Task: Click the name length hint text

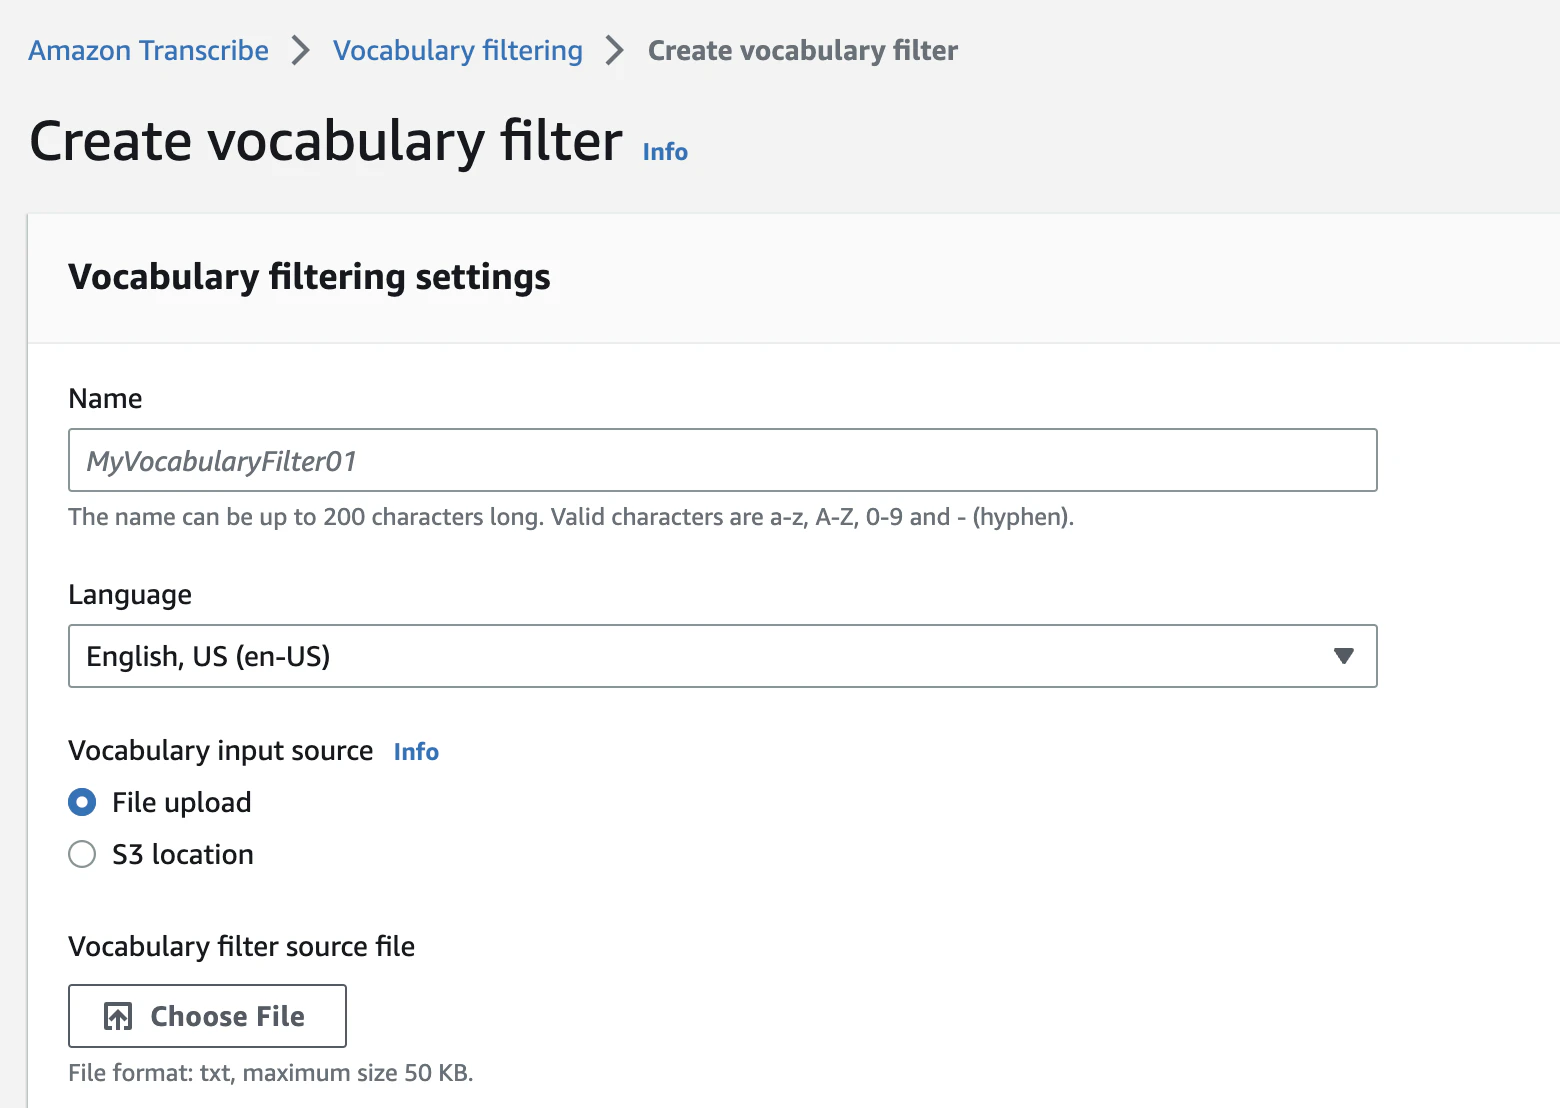Action: click(571, 517)
